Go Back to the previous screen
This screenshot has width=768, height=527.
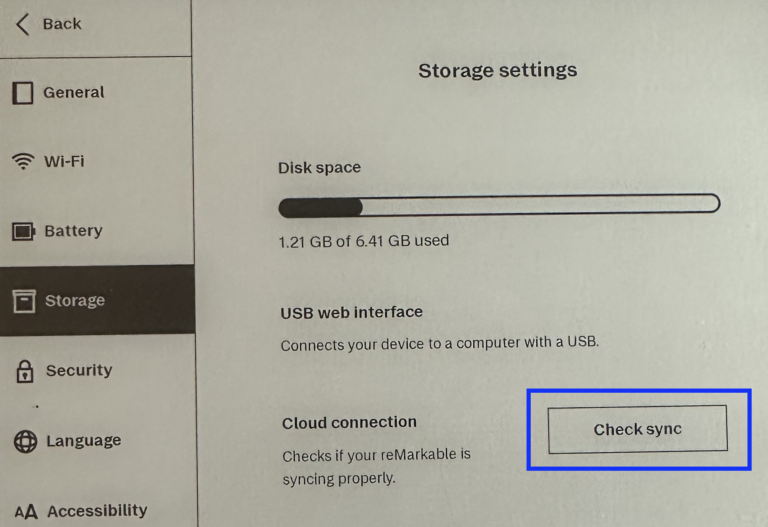(x=61, y=24)
